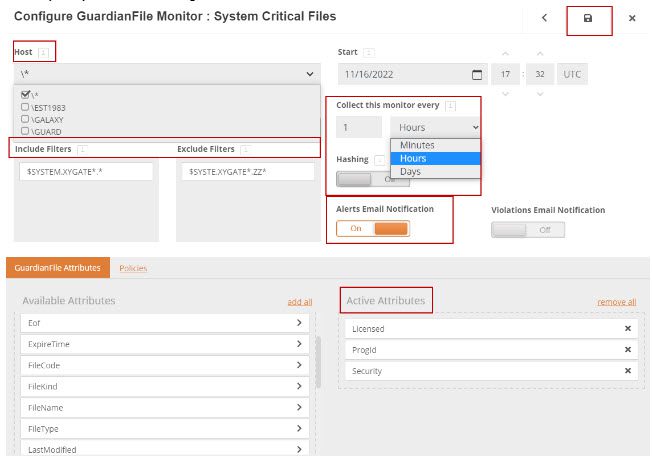Remove Licensed from Active Attributes
Viewport: 652px width, 456px height.
(x=628, y=328)
